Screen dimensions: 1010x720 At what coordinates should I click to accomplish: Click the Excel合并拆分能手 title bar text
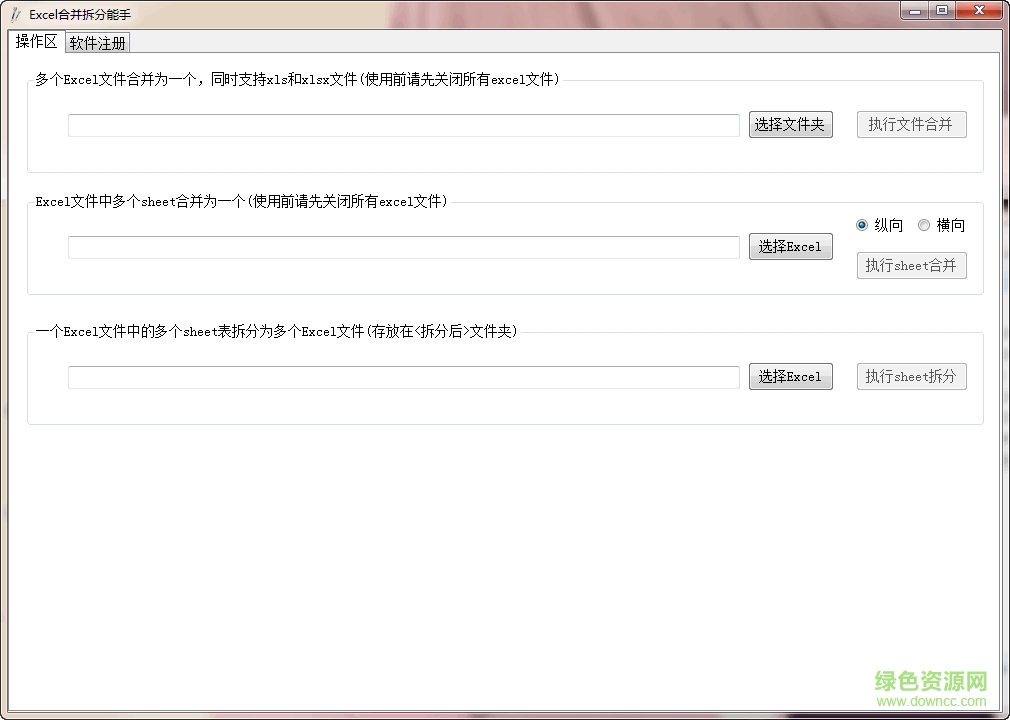80,14
